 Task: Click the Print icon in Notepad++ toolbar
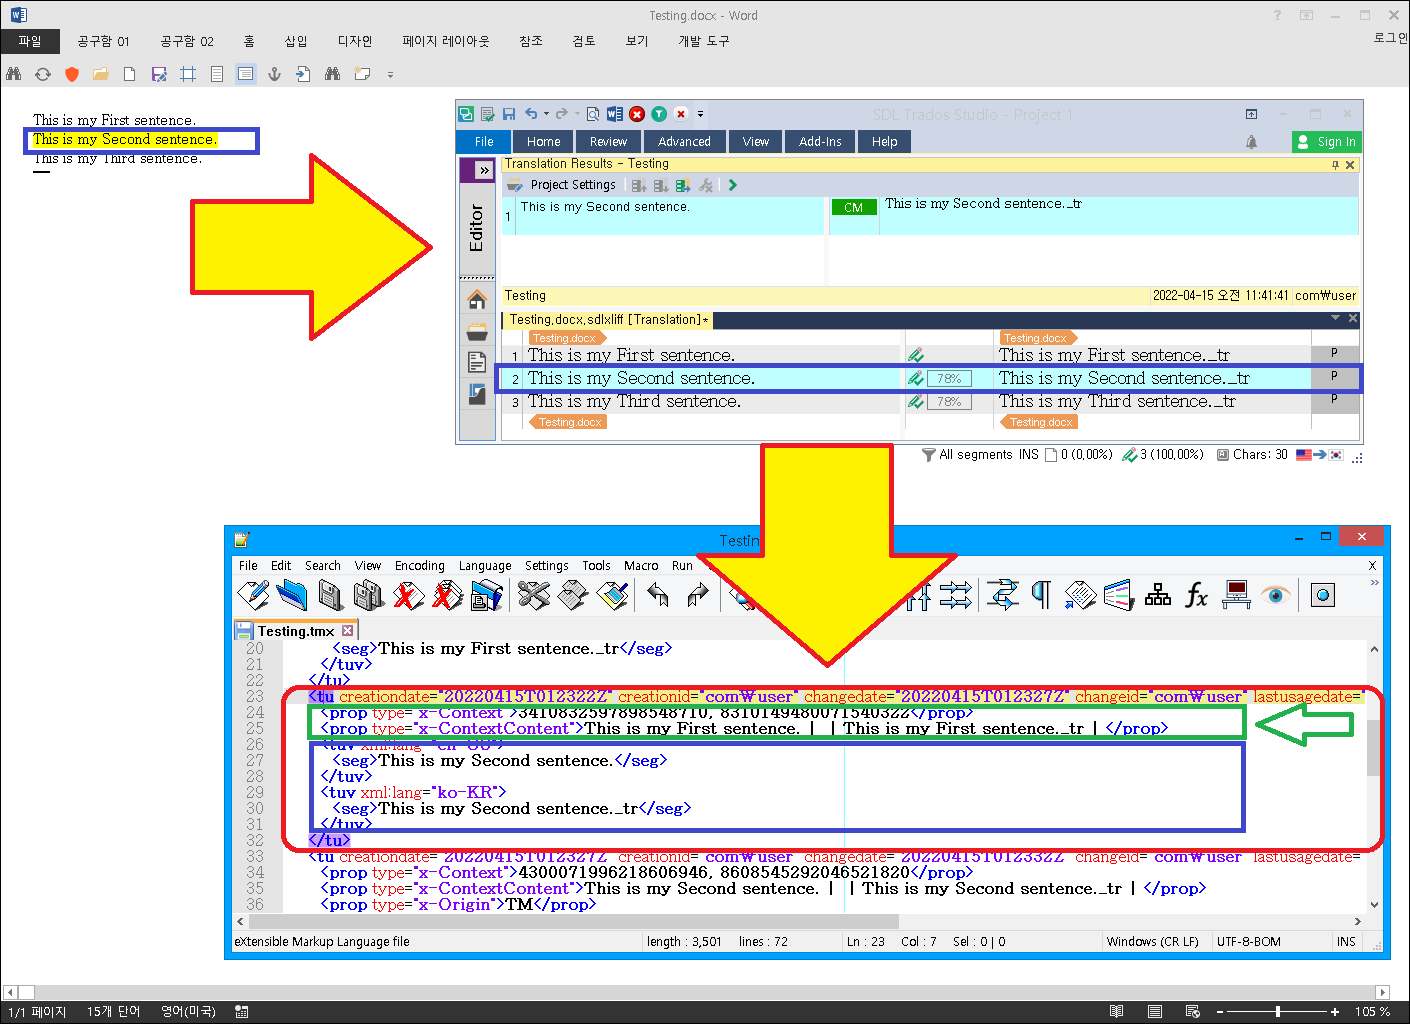(487, 595)
